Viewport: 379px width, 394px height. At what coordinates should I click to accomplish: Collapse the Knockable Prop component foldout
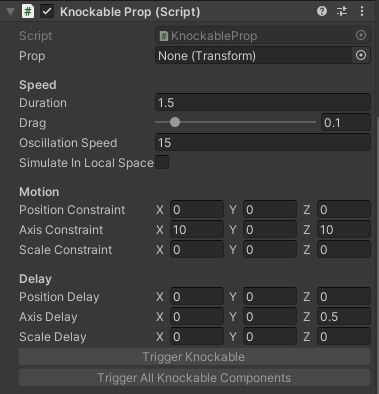(x=10, y=12)
